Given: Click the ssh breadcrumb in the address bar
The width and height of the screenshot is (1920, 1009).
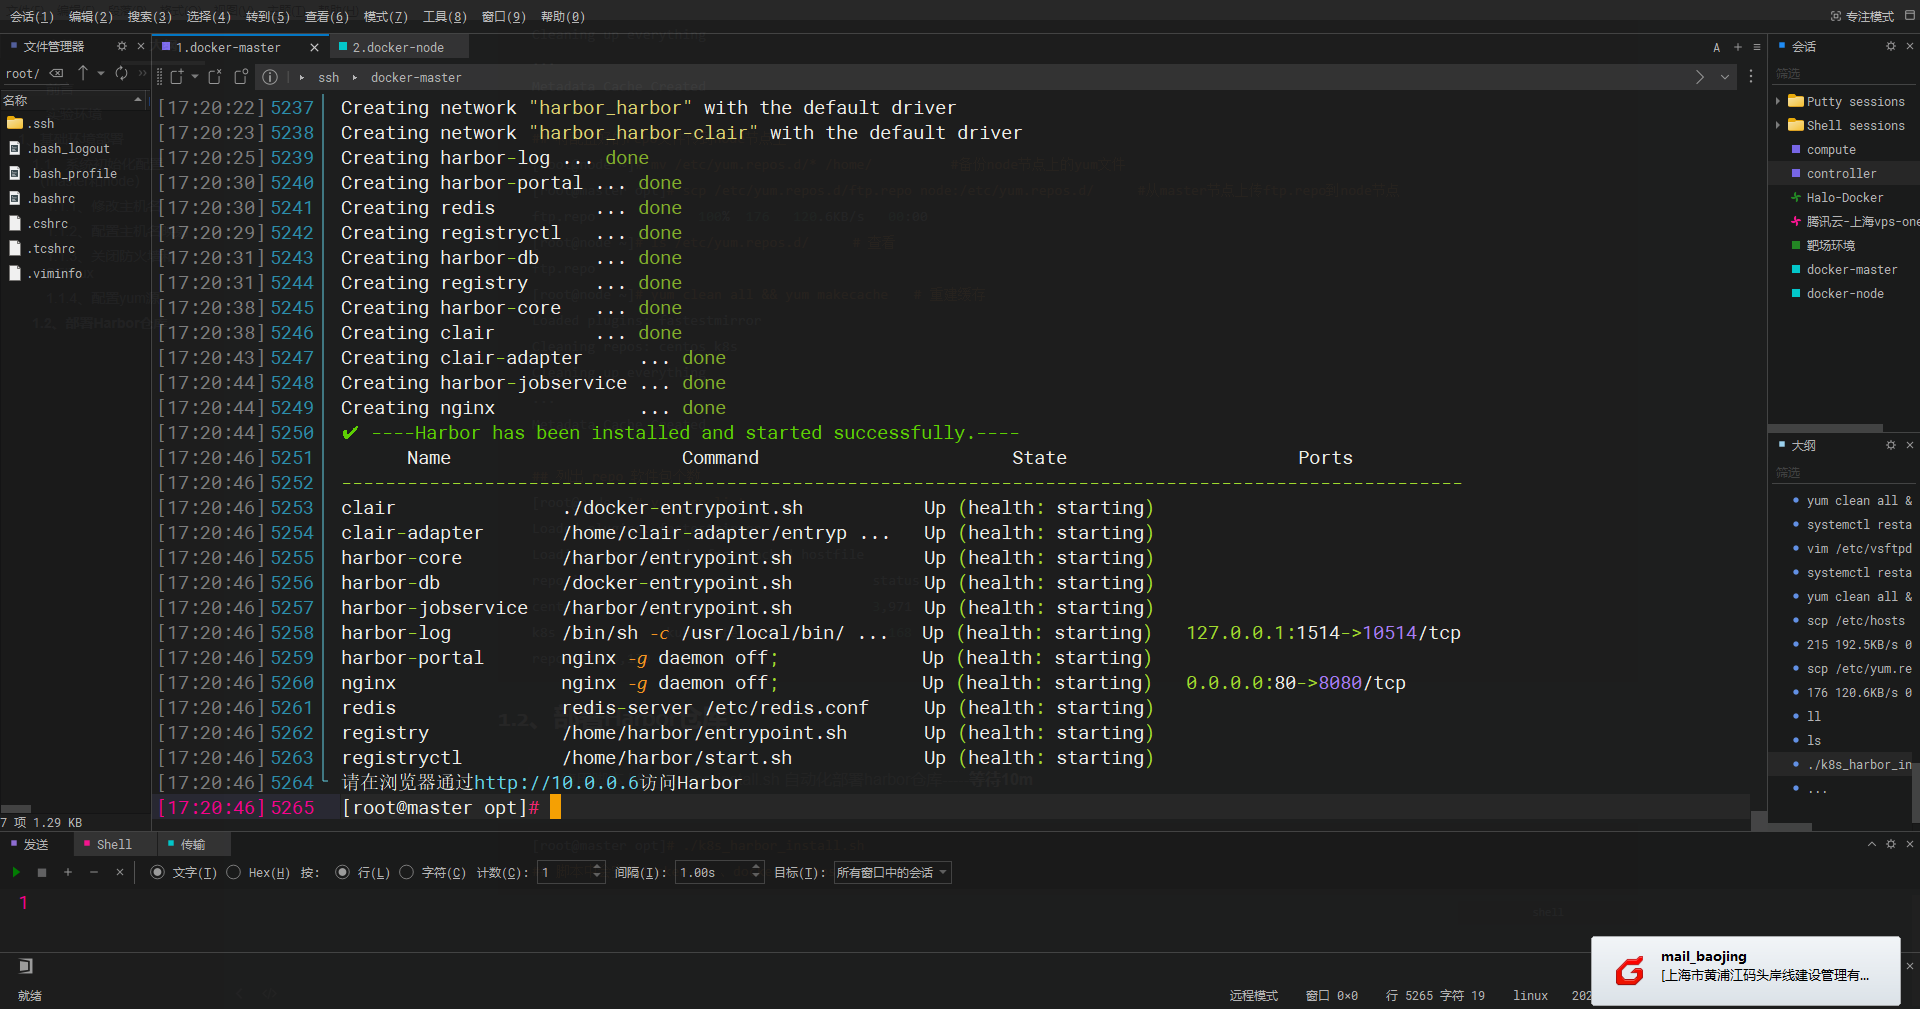Looking at the screenshot, I should tap(329, 77).
